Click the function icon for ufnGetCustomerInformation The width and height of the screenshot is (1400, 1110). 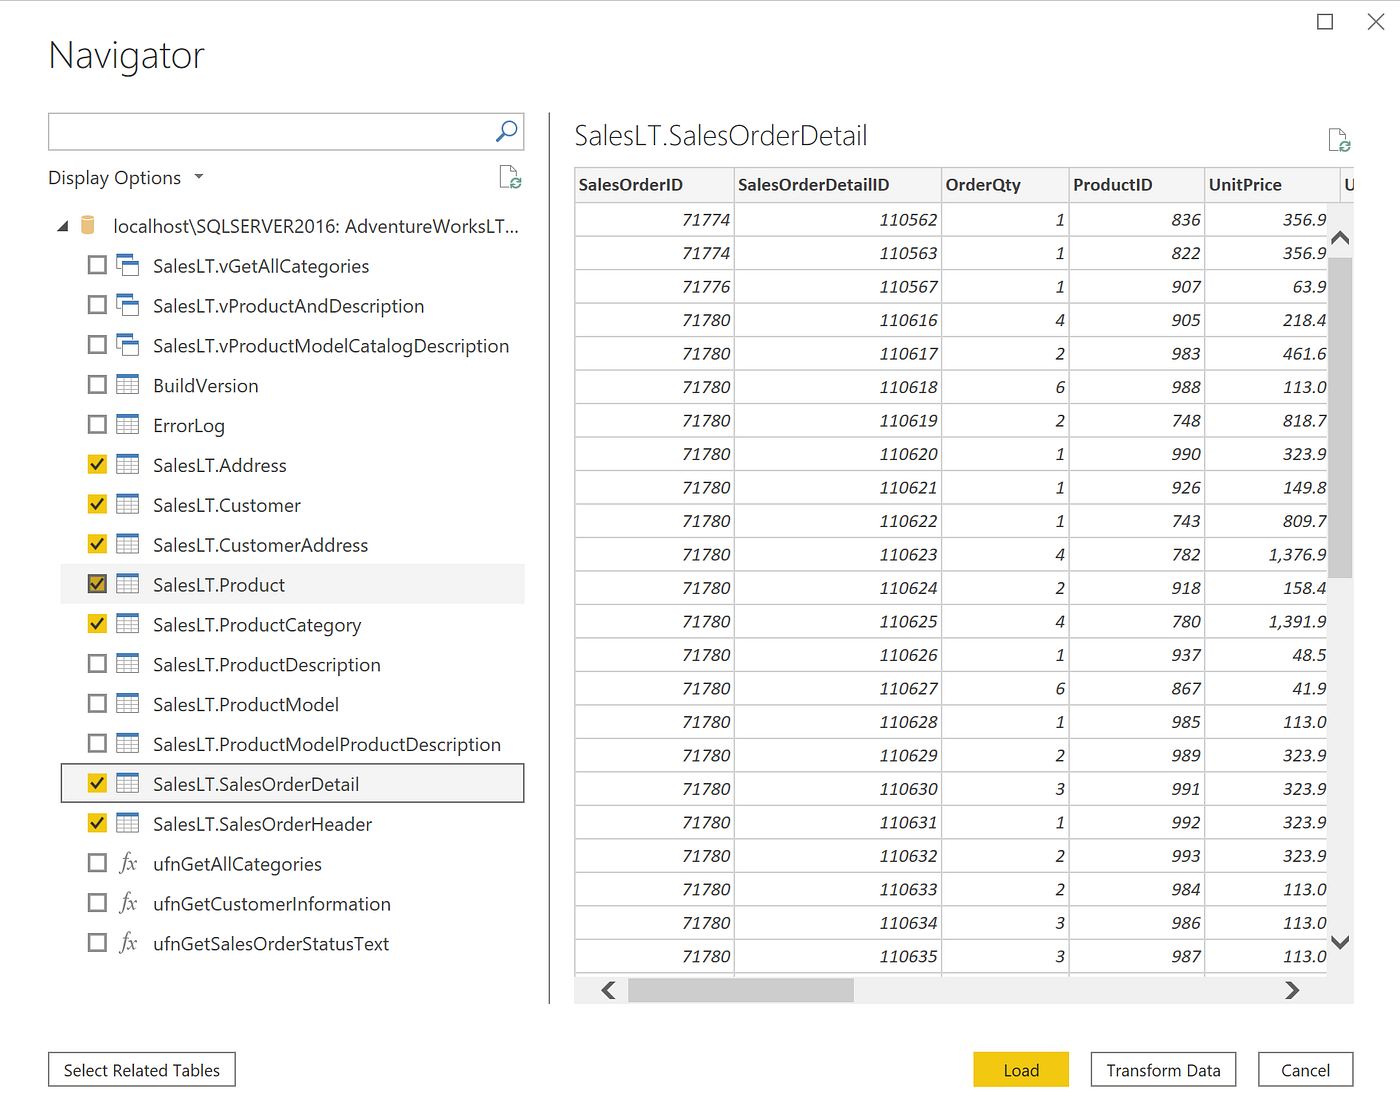click(128, 903)
